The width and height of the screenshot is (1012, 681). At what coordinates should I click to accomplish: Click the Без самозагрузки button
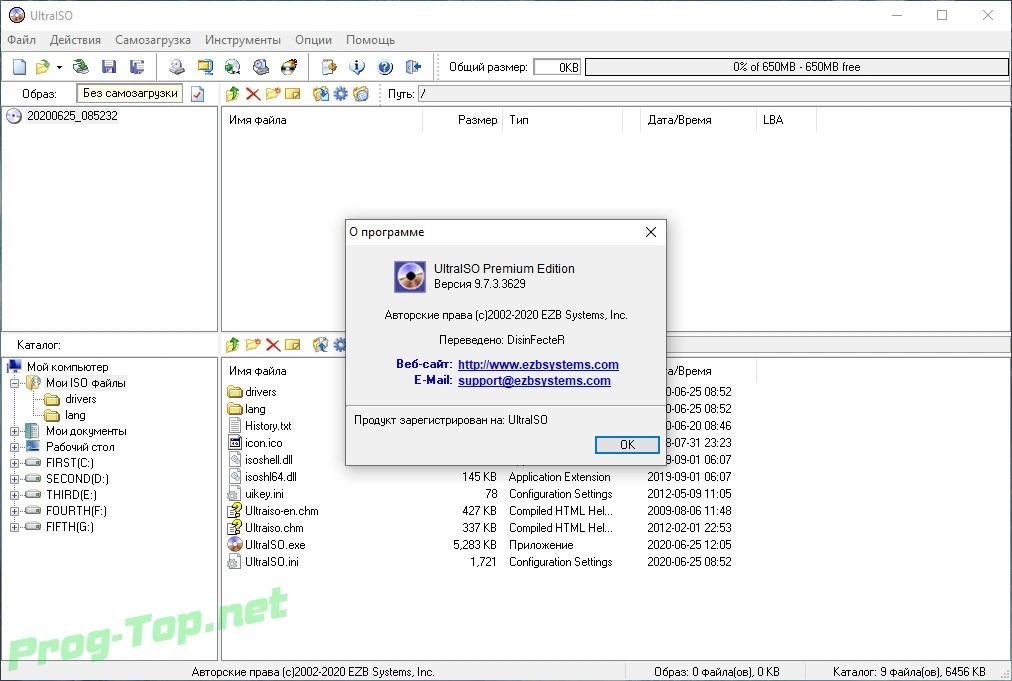tap(130, 94)
